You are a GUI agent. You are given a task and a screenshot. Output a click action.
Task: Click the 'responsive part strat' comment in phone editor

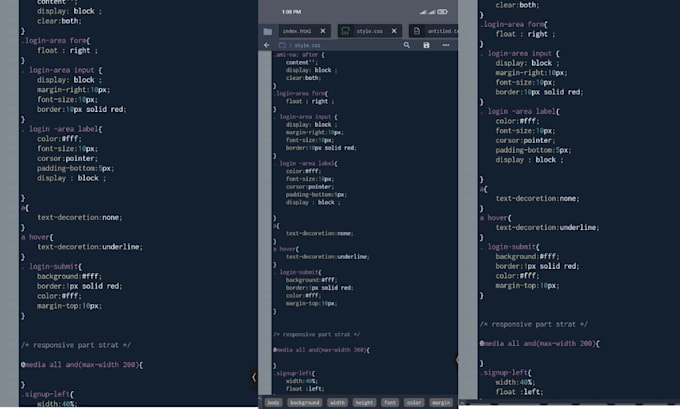(x=316, y=334)
